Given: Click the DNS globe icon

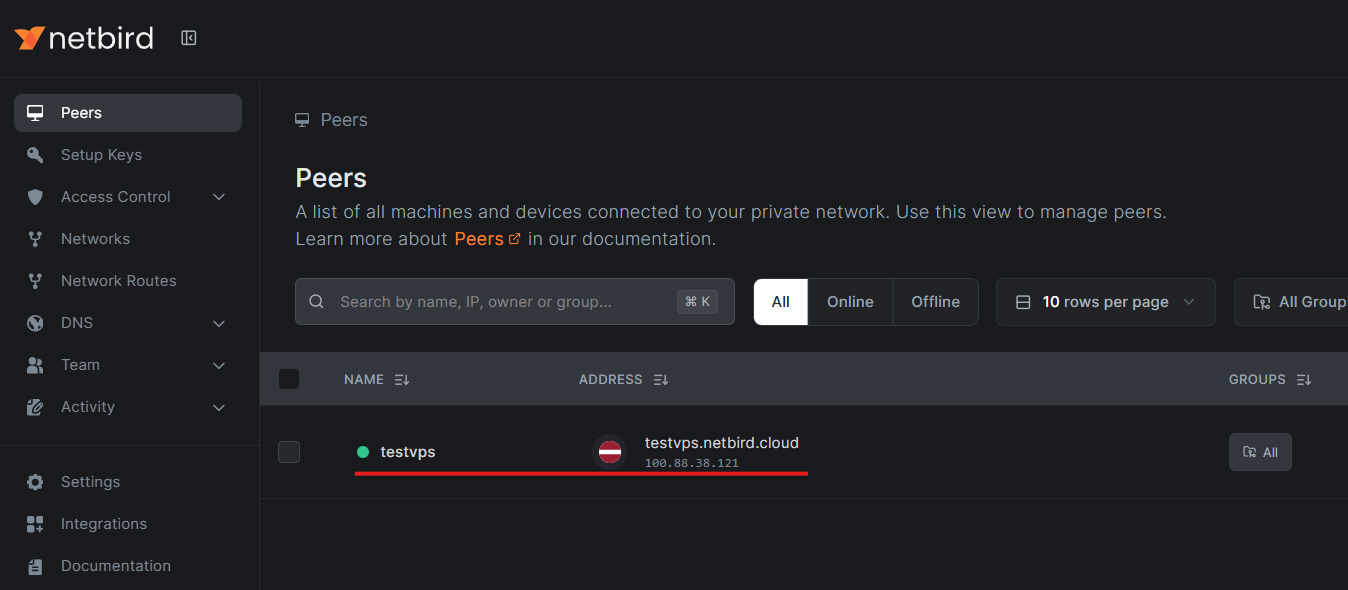Looking at the screenshot, I should (x=35, y=323).
